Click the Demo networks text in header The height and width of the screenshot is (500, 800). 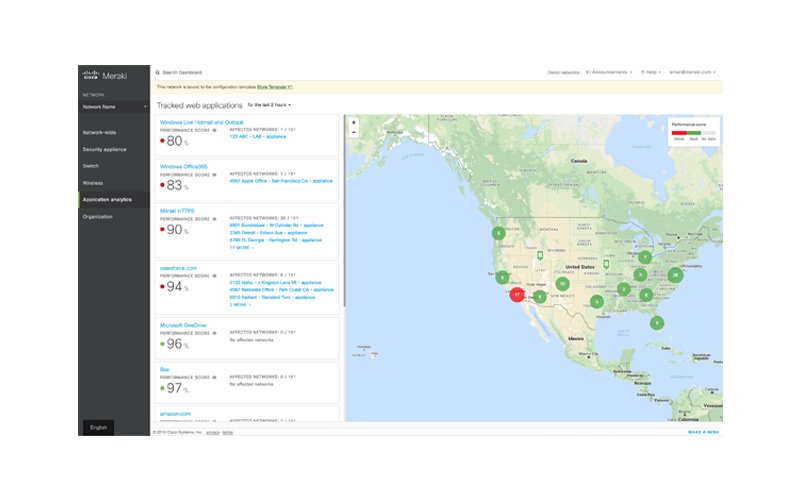coord(563,72)
